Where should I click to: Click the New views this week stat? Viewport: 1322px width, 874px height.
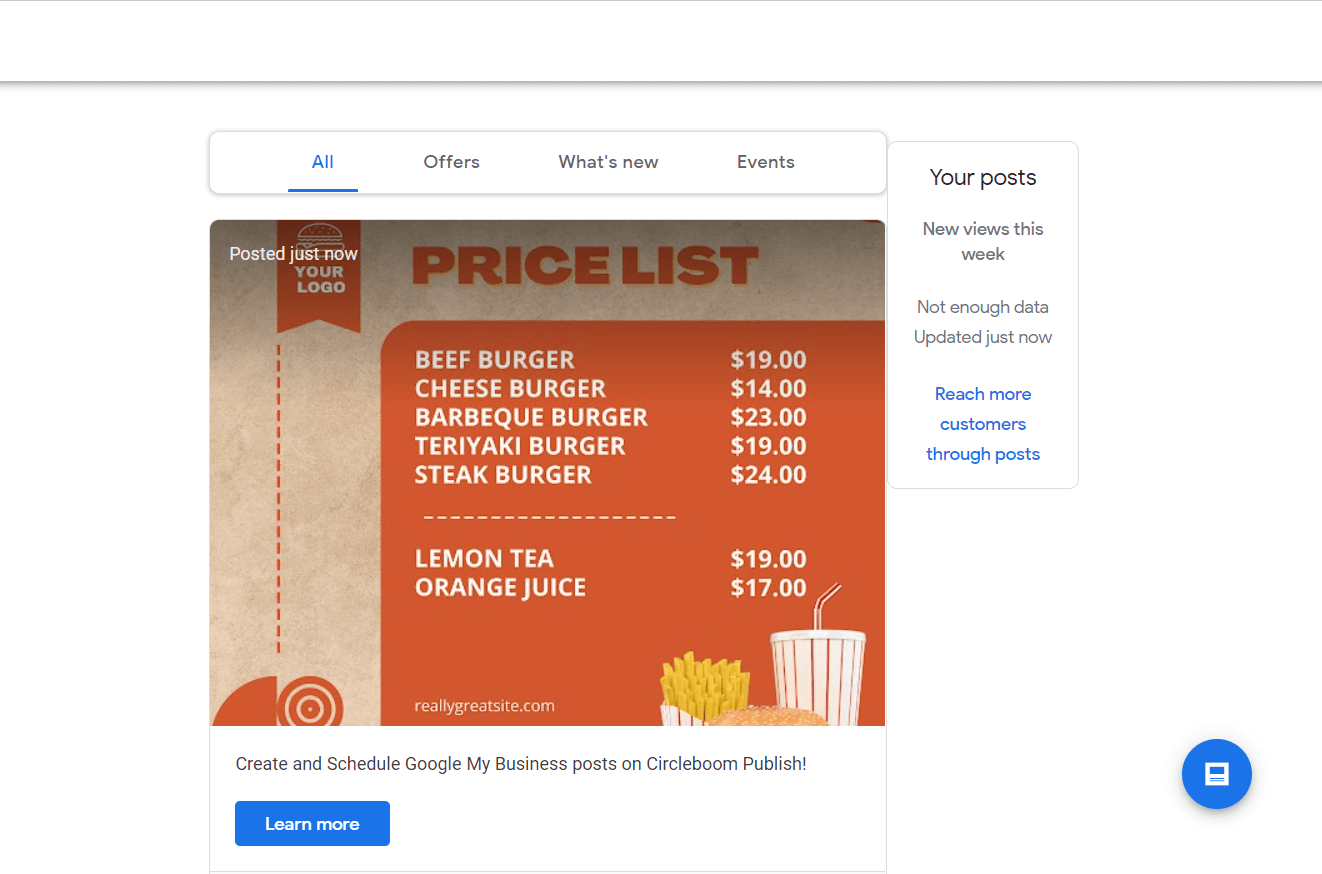(982, 241)
